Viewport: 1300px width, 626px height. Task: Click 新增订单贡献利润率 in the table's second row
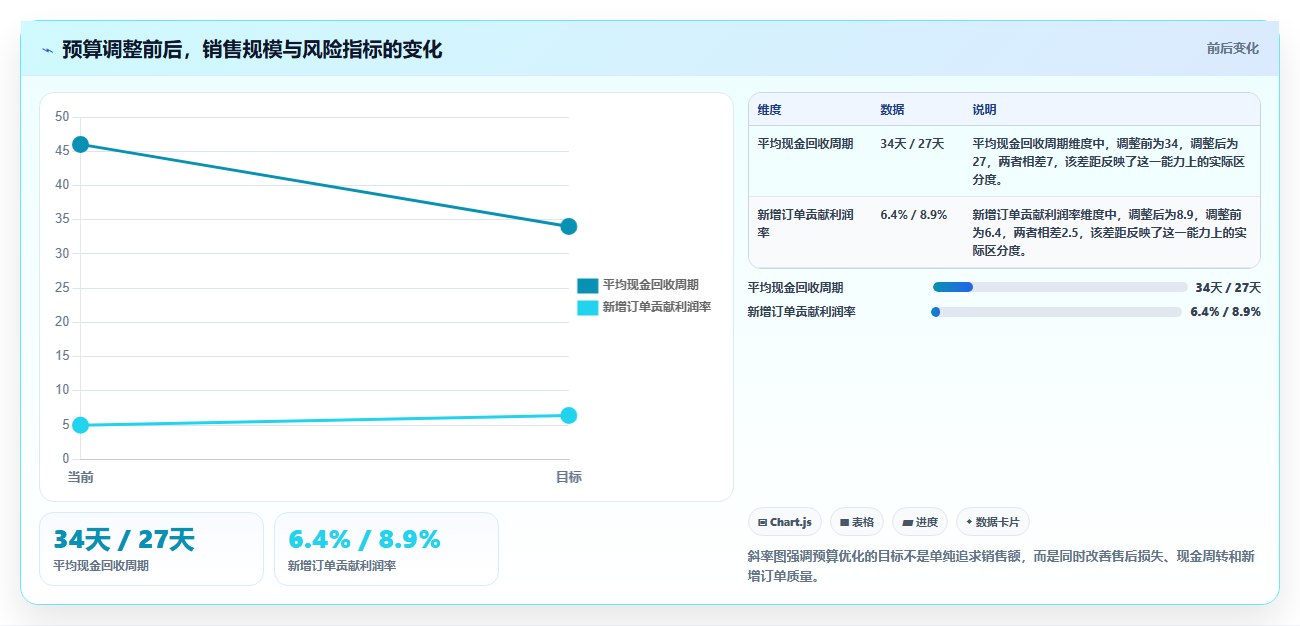[806, 223]
